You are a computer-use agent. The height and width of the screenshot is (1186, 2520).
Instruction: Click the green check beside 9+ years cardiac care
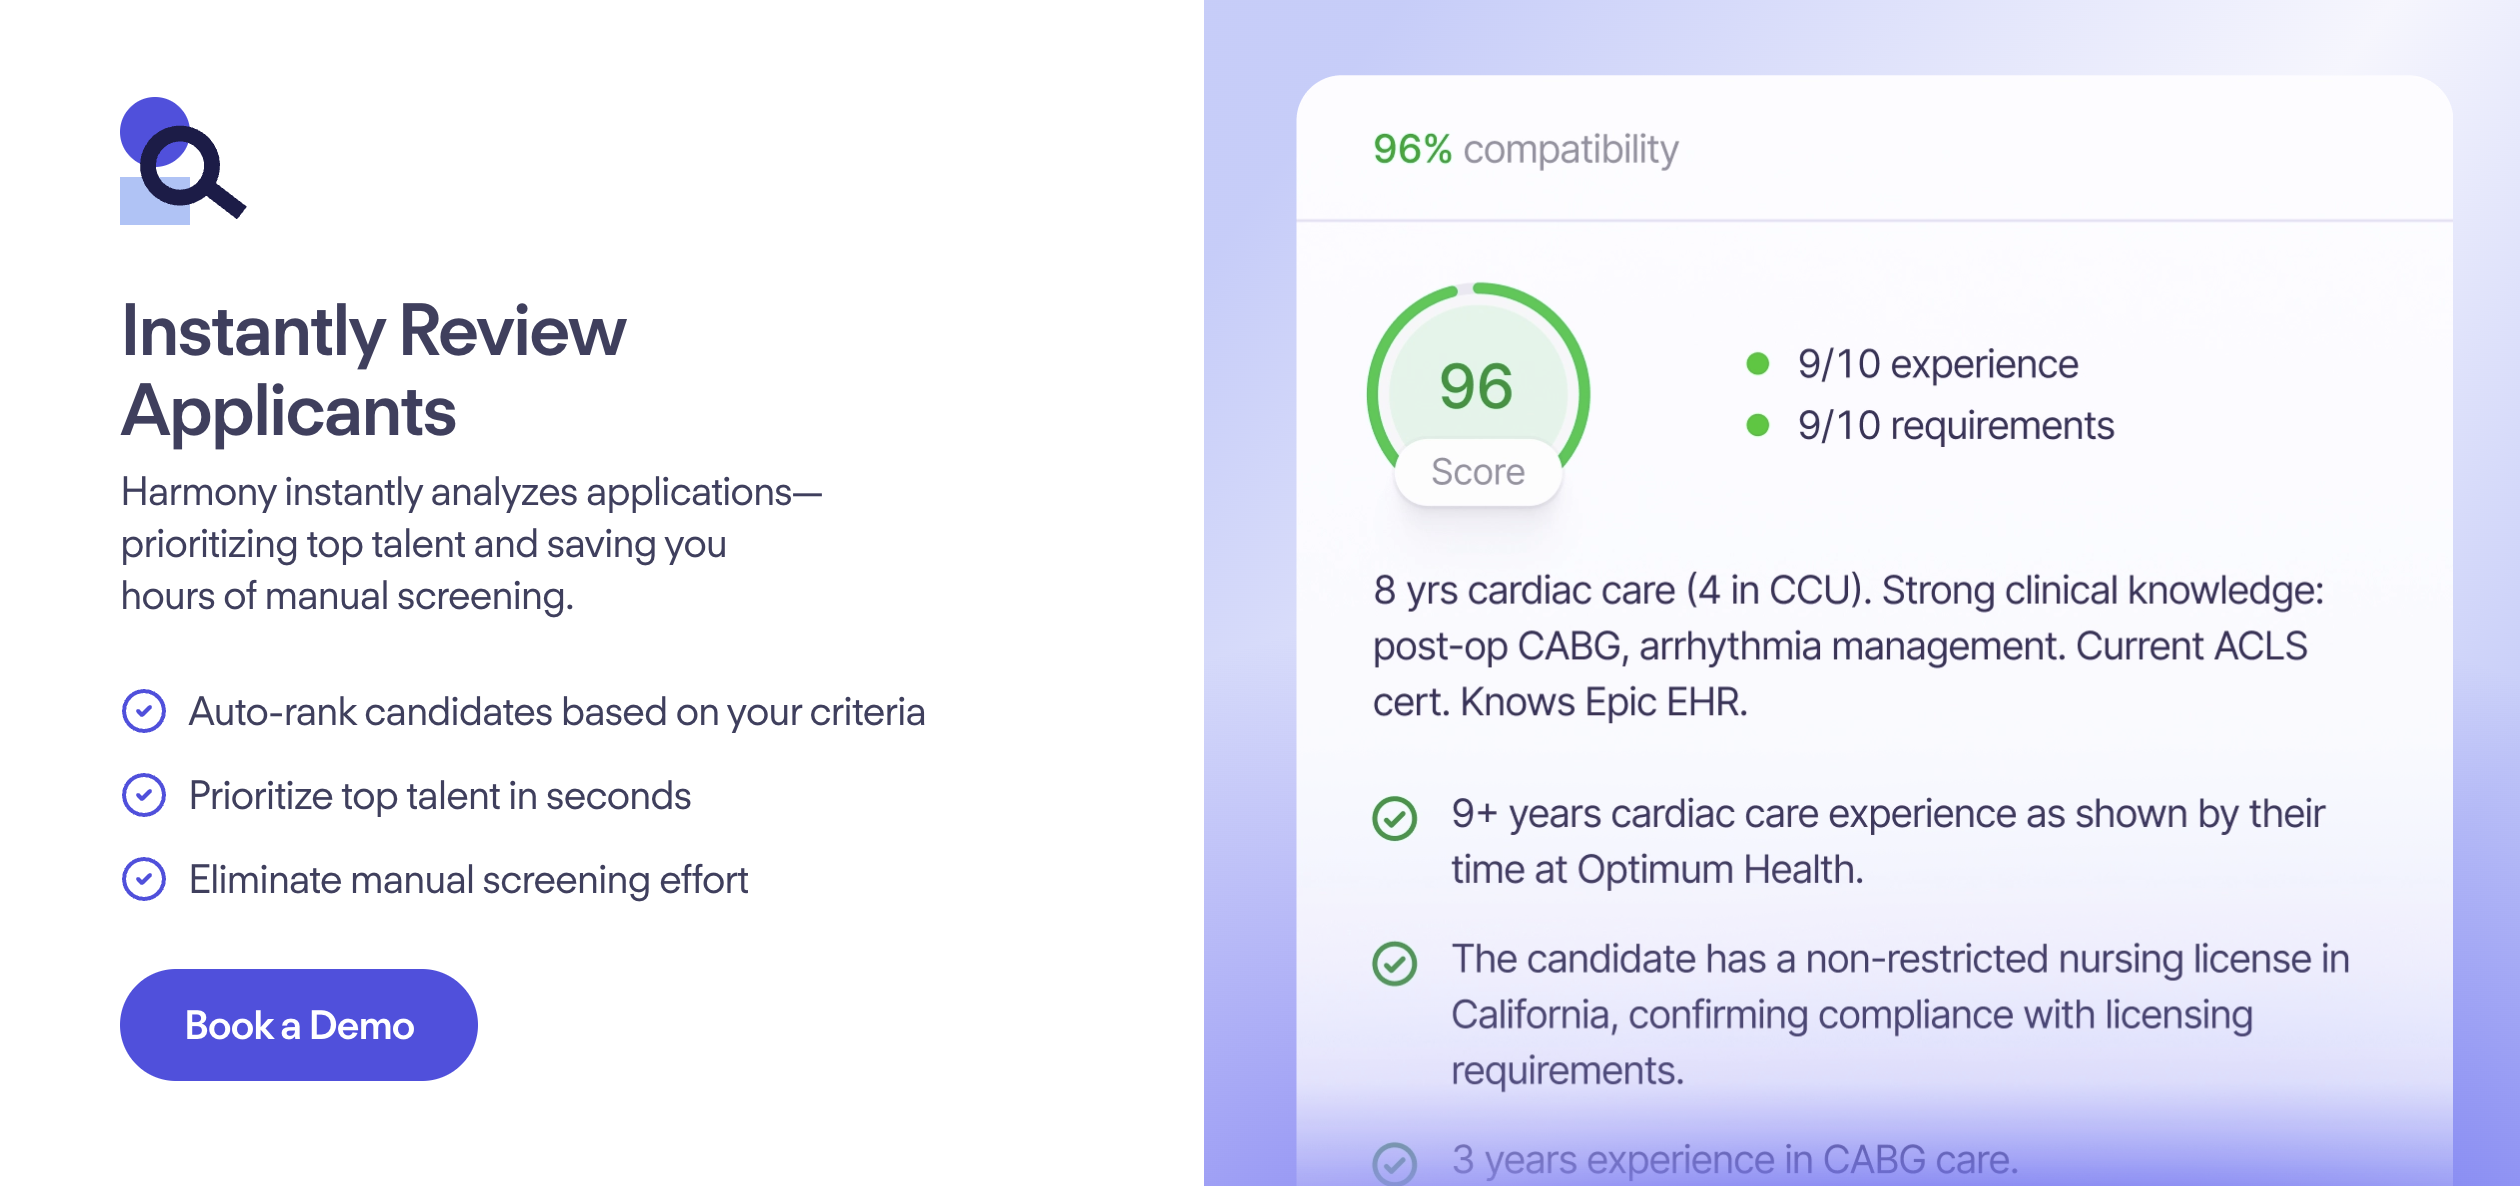click(1394, 818)
